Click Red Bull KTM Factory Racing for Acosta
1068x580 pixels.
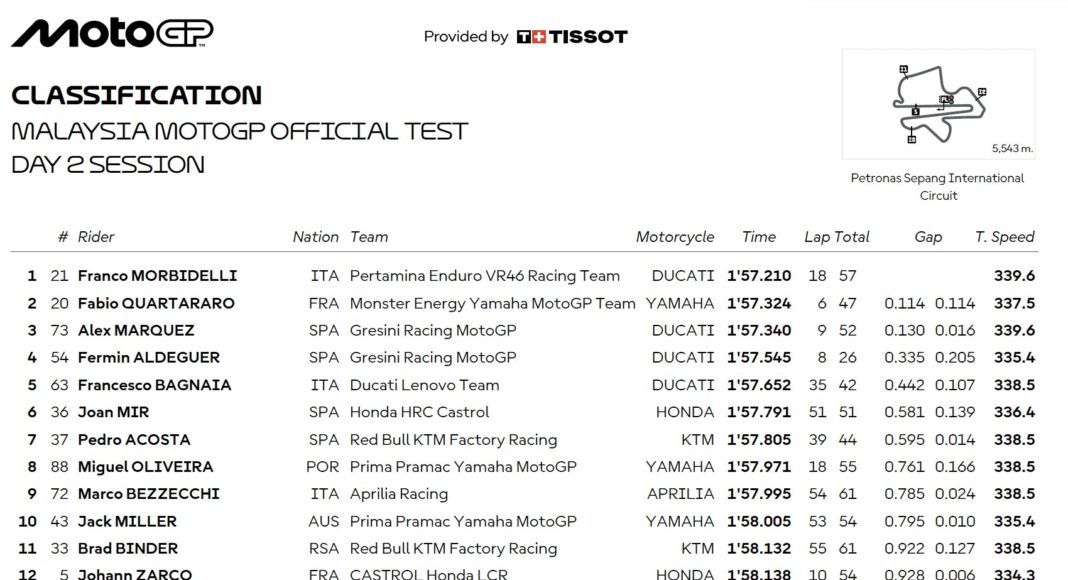pyautogui.click(x=453, y=439)
